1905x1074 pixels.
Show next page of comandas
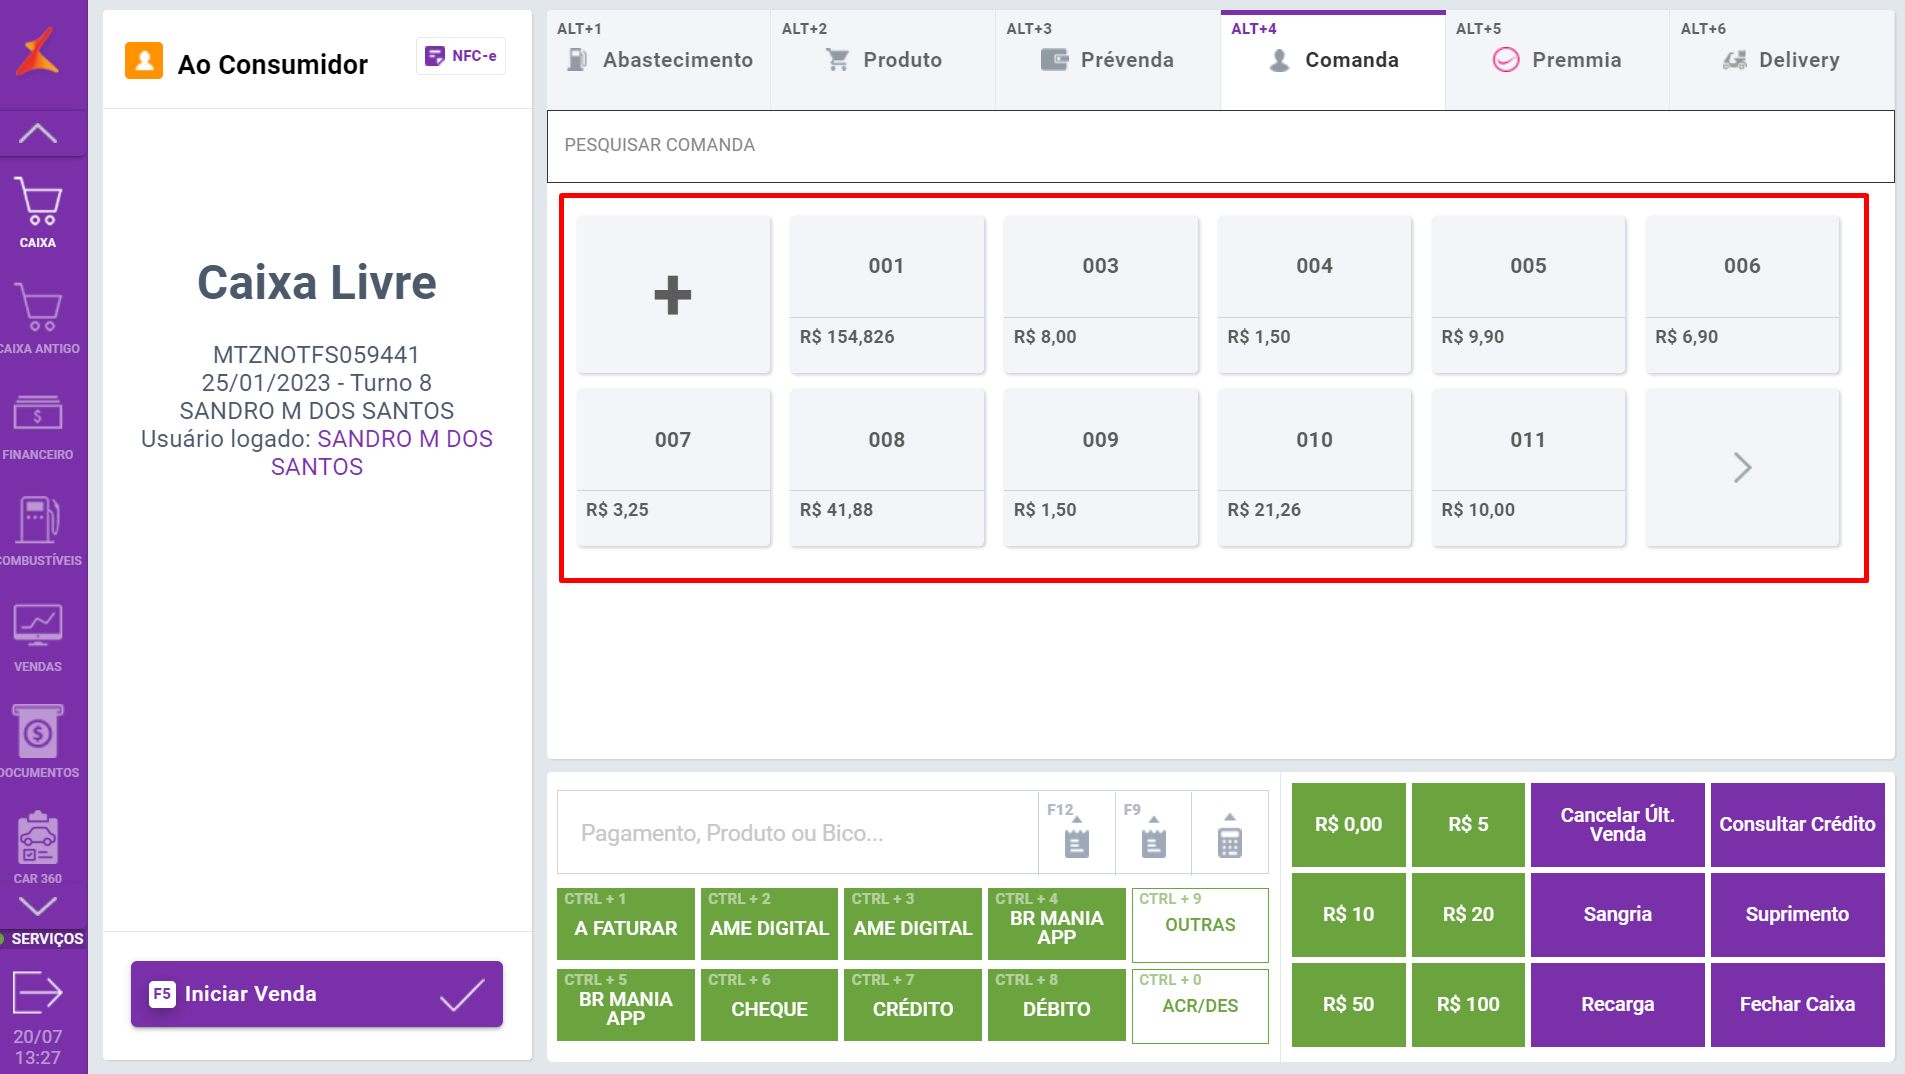tap(1742, 467)
